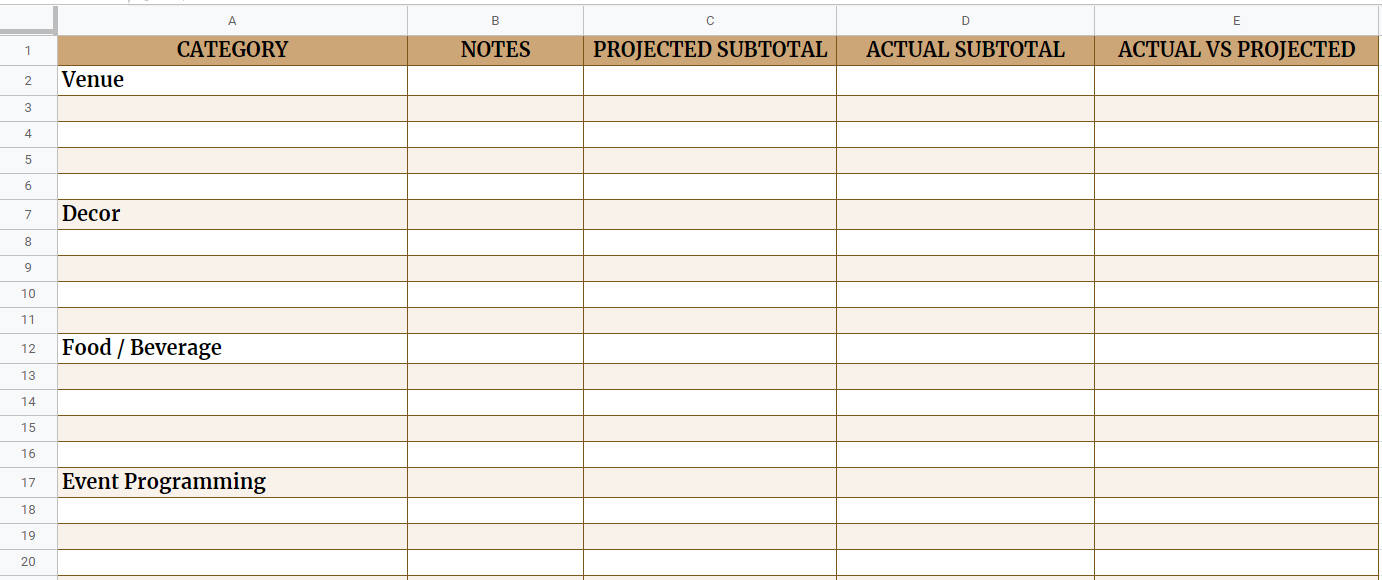Select column D by its header
The width and height of the screenshot is (1382, 580).
965,19
